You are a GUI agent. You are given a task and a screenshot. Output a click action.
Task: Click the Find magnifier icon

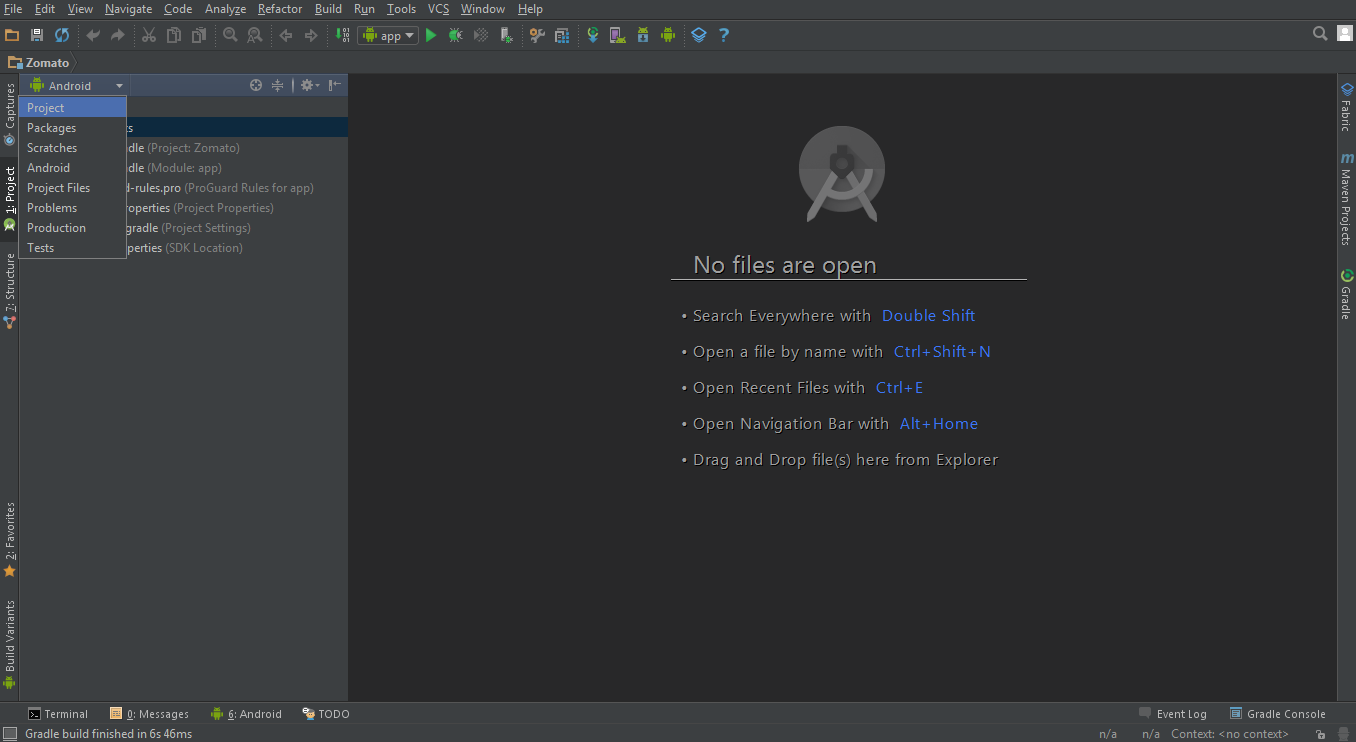point(230,35)
